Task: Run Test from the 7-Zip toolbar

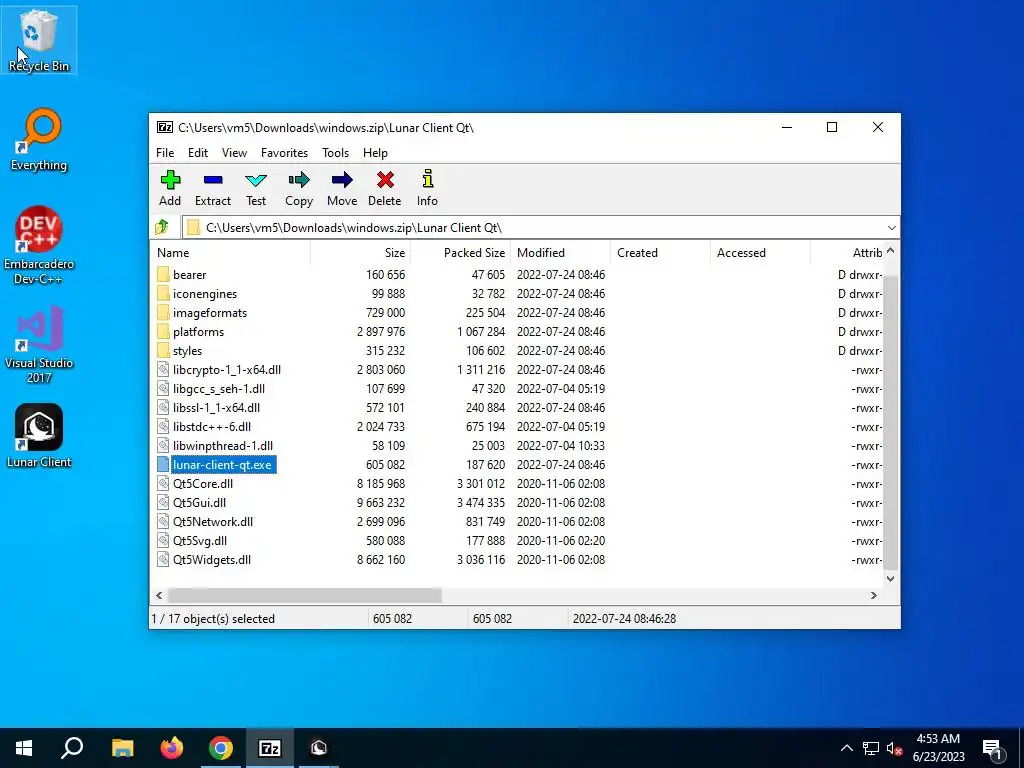Action: [256, 188]
